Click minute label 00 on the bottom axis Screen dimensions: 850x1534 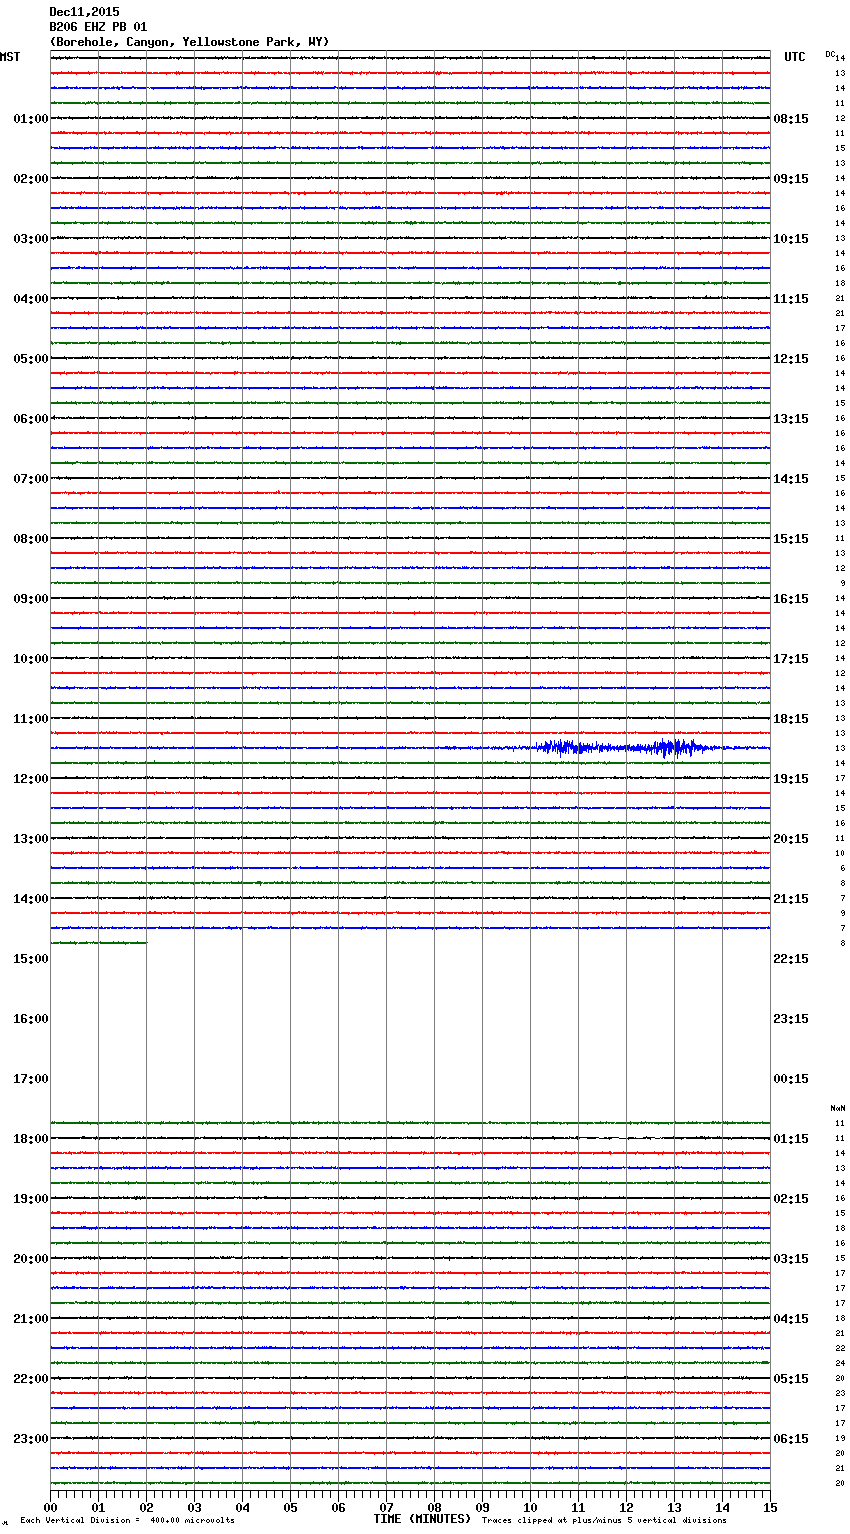pos(50,1507)
